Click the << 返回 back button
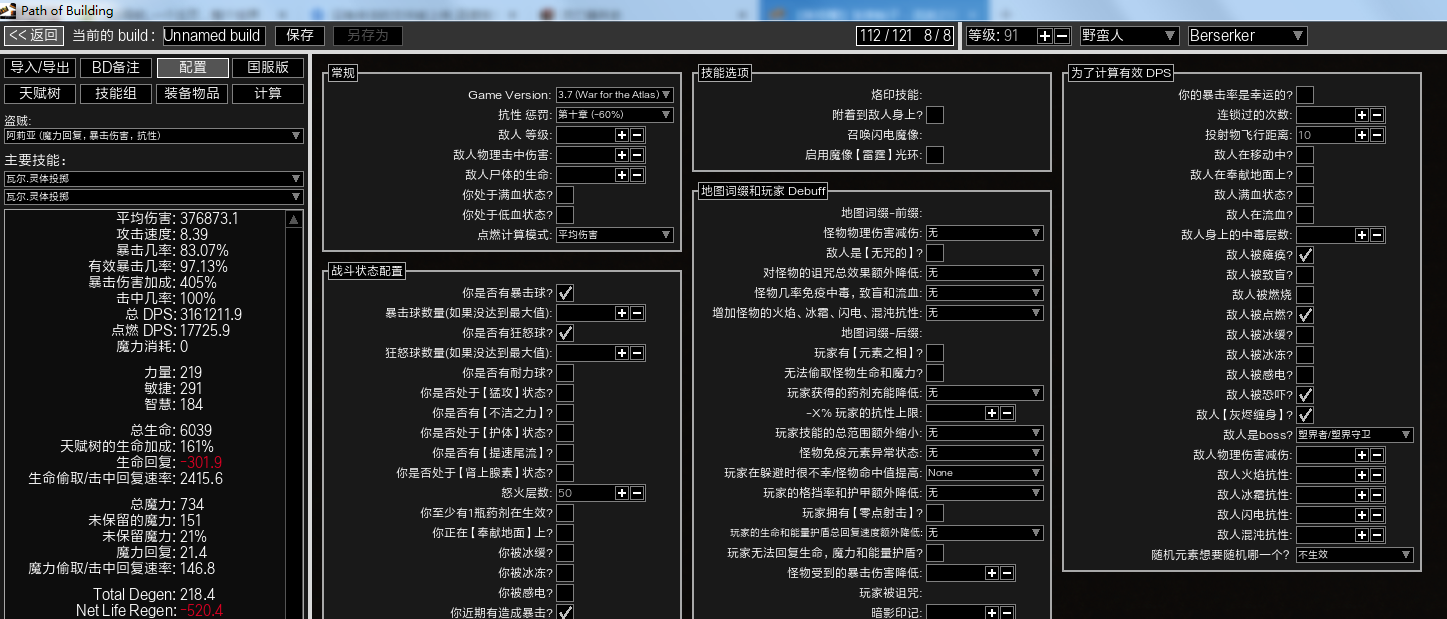 [x=34, y=35]
